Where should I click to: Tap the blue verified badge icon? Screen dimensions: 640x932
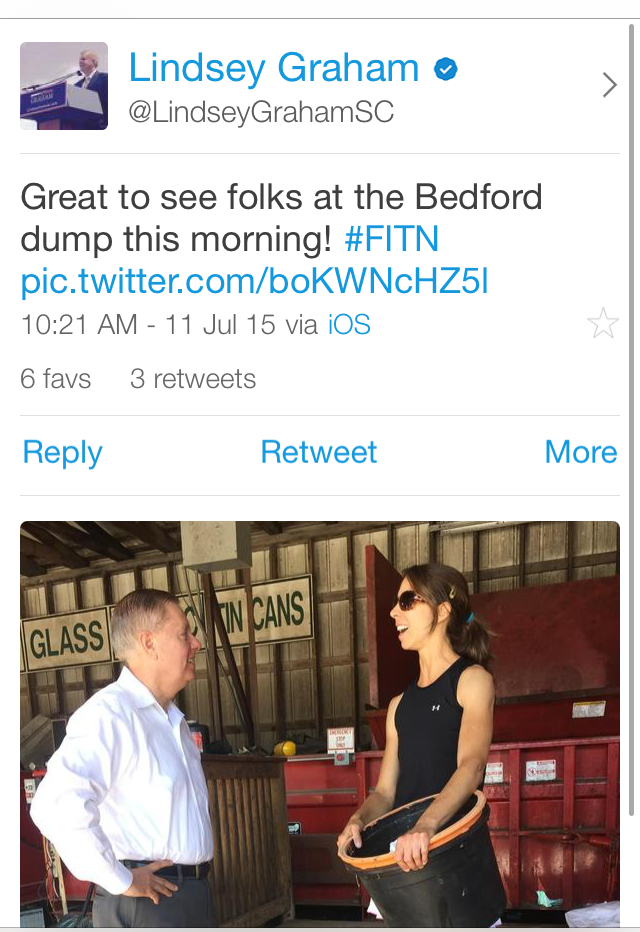point(446,69)
